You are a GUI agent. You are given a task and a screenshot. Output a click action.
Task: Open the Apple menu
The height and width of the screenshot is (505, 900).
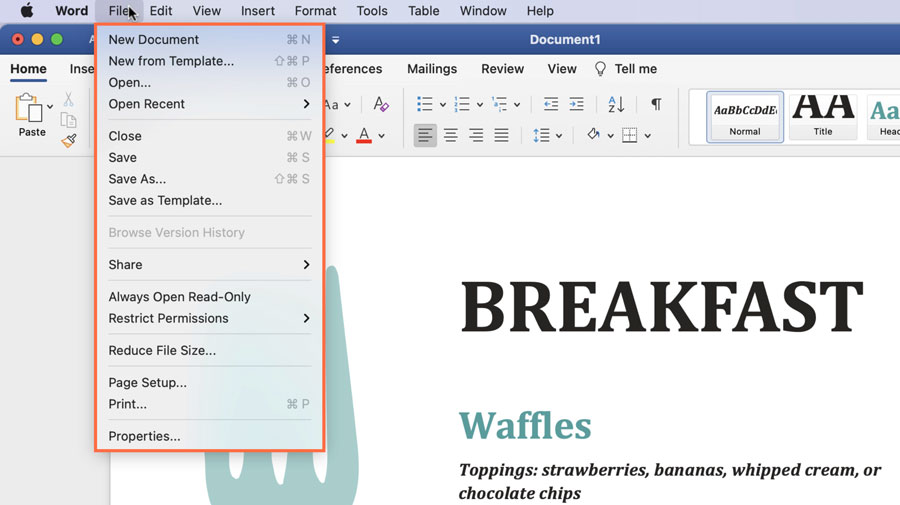(x=26, y=10)
